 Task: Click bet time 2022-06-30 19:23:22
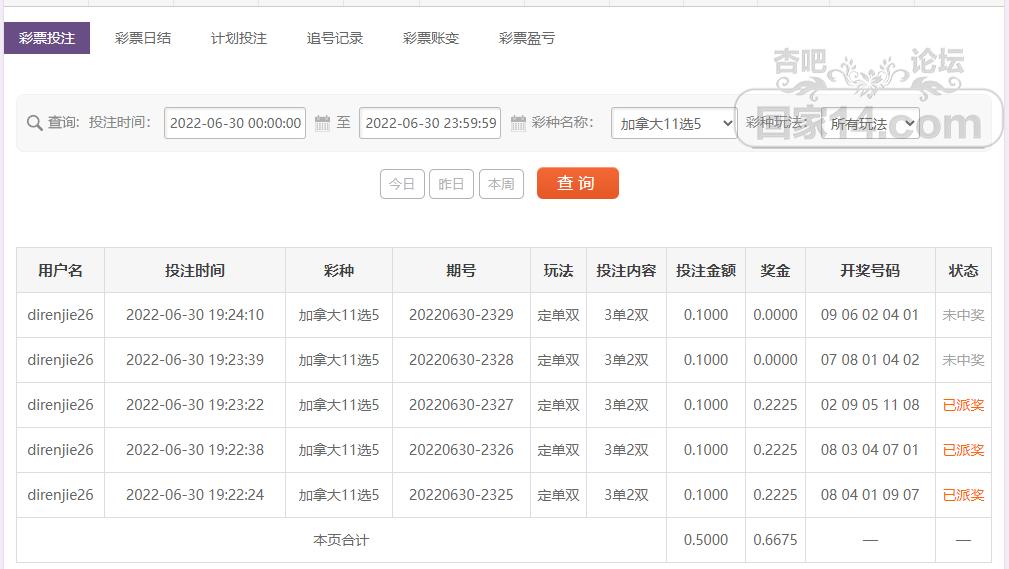pos(195,405)
